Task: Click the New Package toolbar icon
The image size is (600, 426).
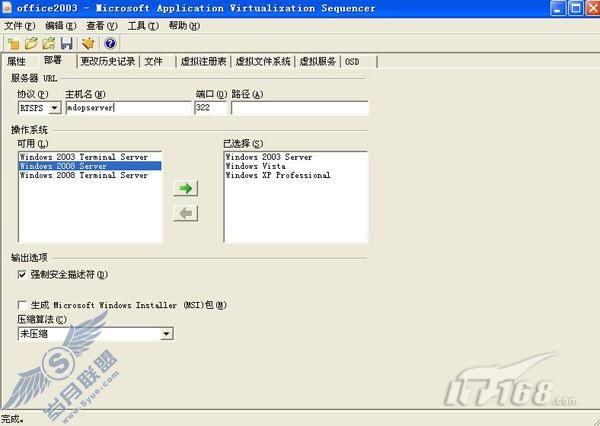Action: point(14,43)
